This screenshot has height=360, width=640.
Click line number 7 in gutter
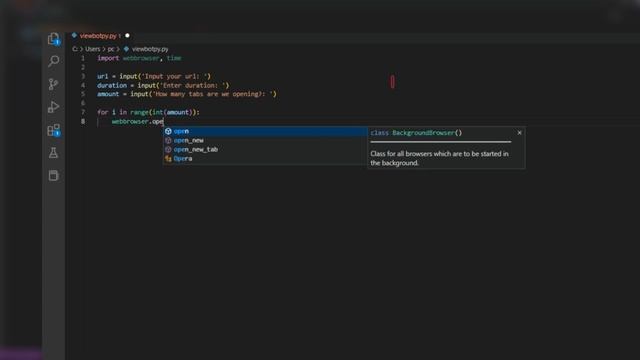[x=83, y=112]
